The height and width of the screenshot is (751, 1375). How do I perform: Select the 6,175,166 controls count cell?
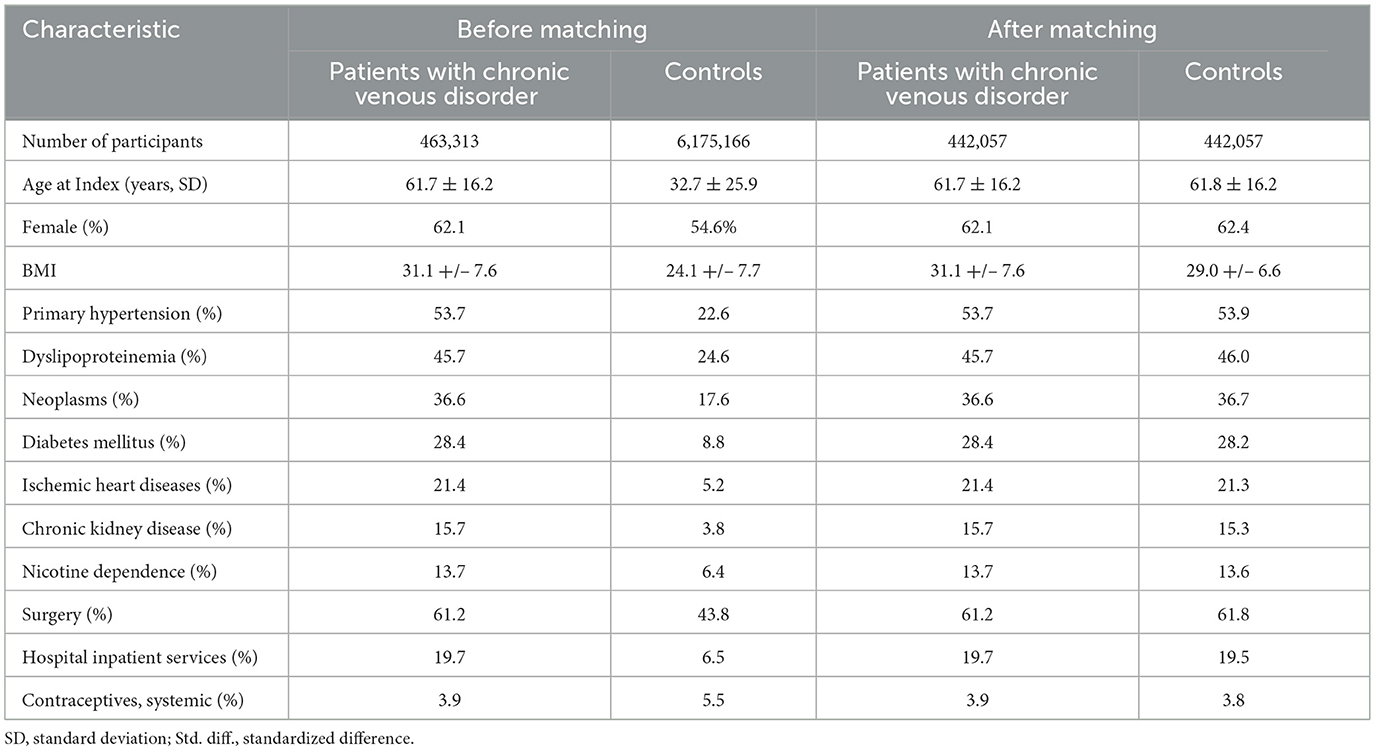(713, 142)
